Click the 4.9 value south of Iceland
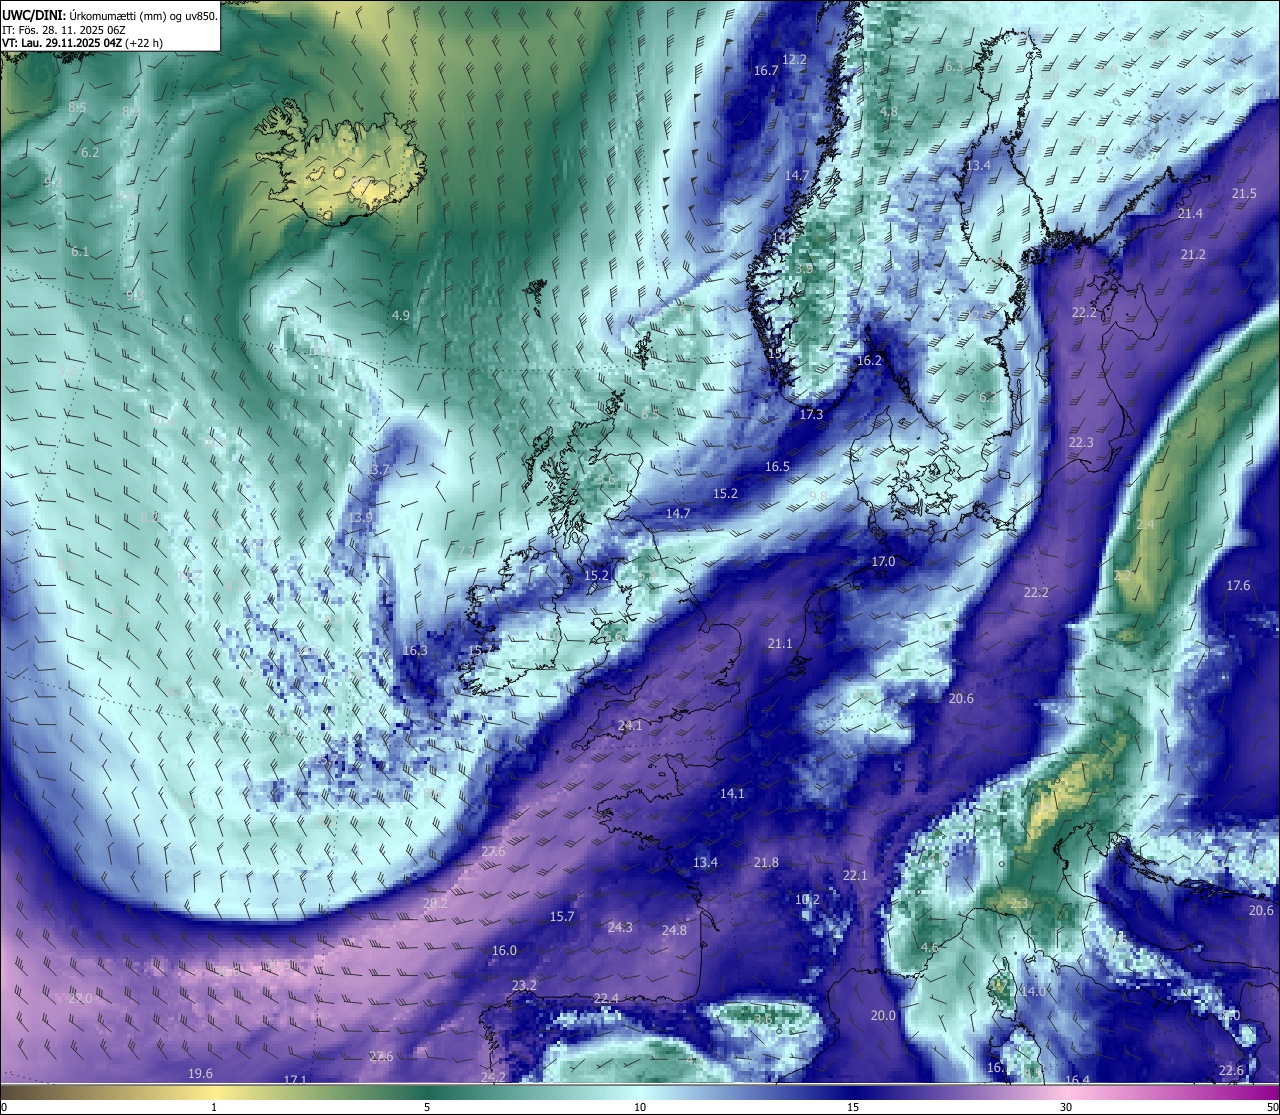1280x1115 pixels. pos(400,316)
